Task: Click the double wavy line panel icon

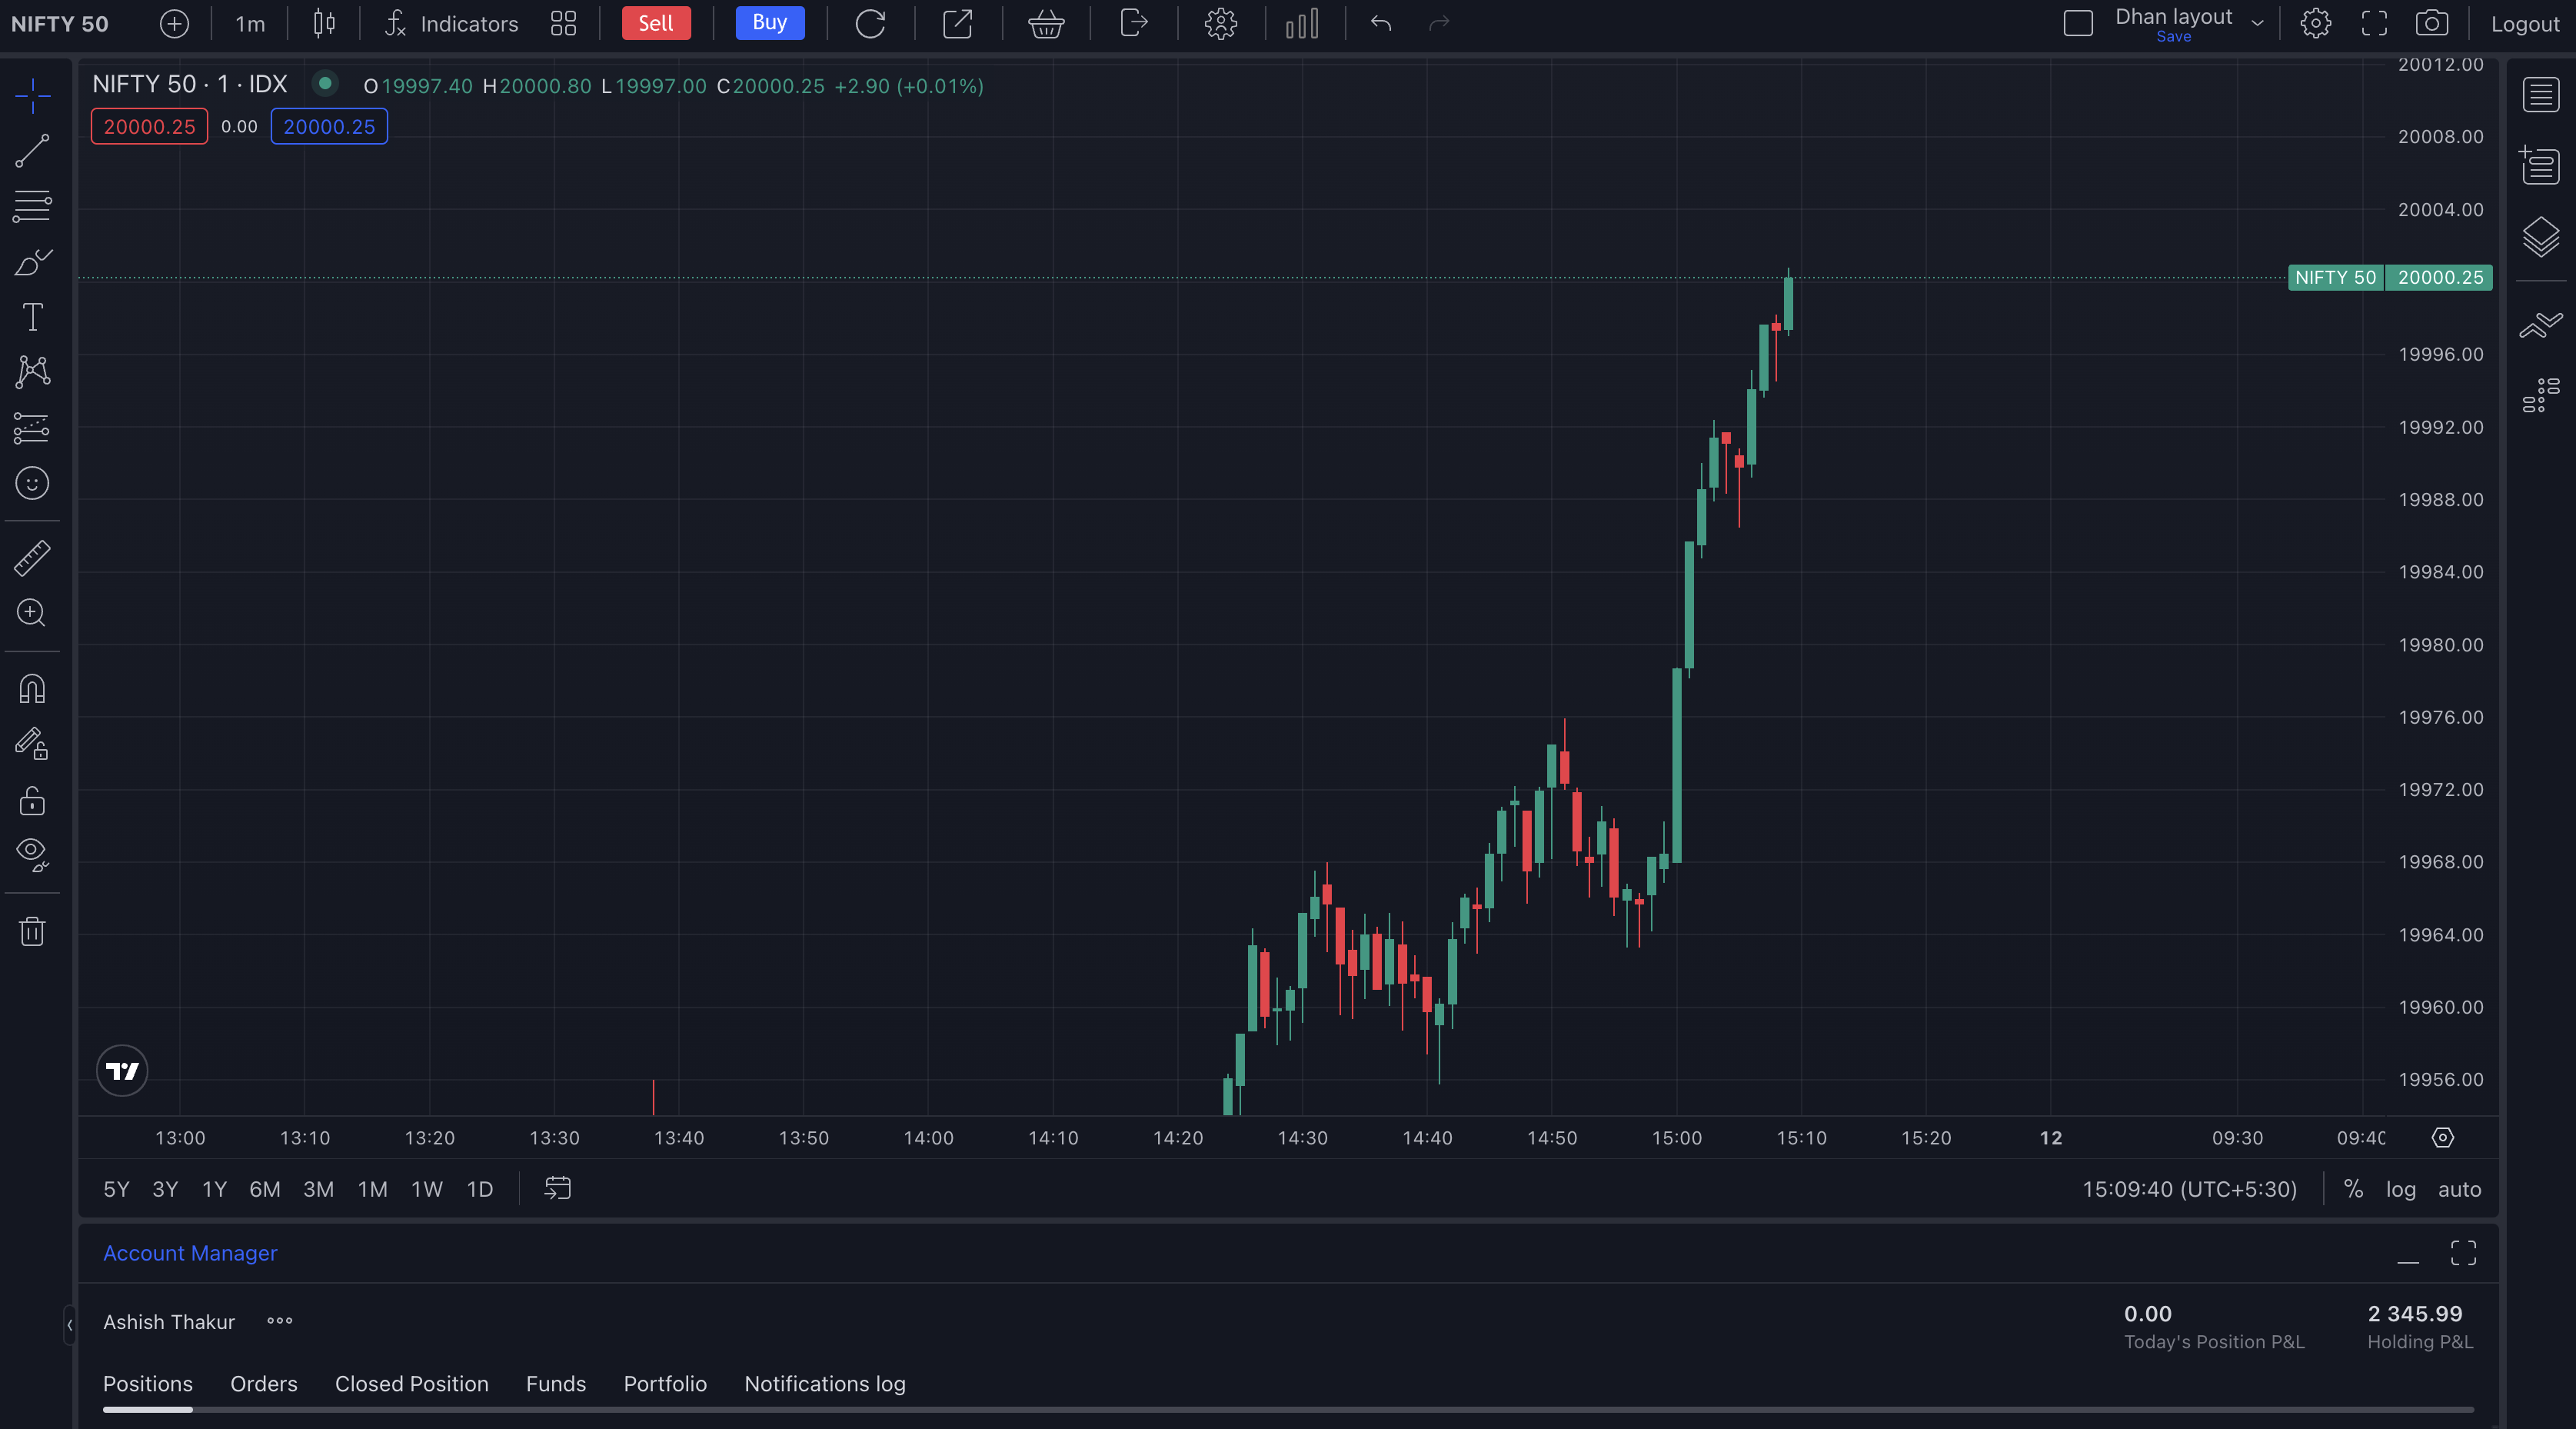Action: [2541, 325]
